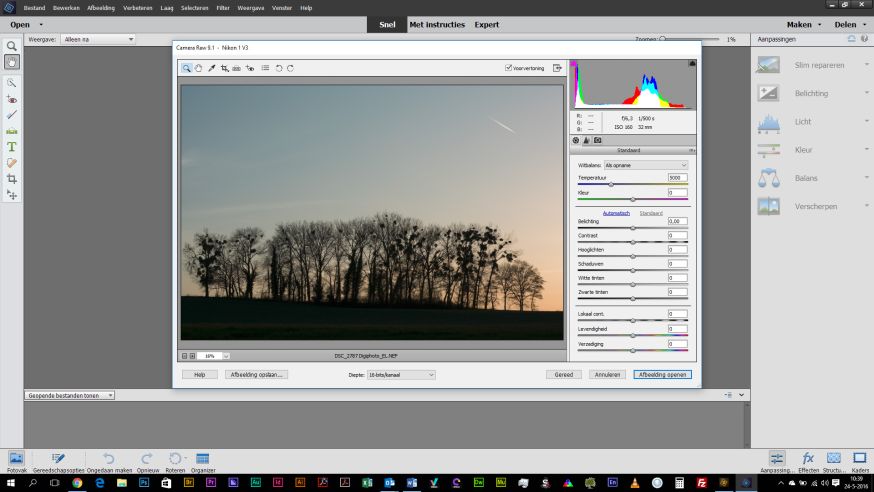
Task: Open the Camera Raw preferences list icon
Action: coord(265,68)
